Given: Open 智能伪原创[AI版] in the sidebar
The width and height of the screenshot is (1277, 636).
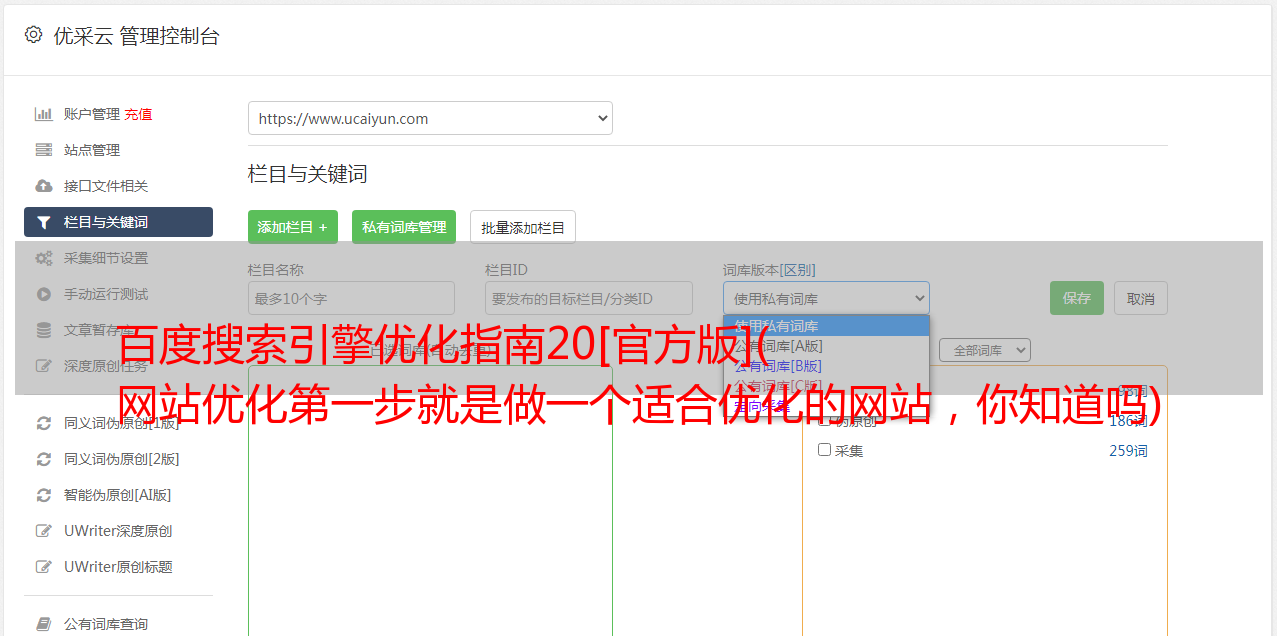Looking at the screenshot, I should click(x=118, y=495).
